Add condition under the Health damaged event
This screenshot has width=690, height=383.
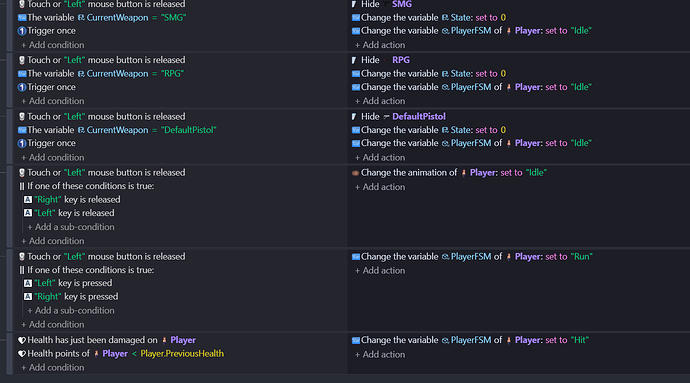pos(53,368)
